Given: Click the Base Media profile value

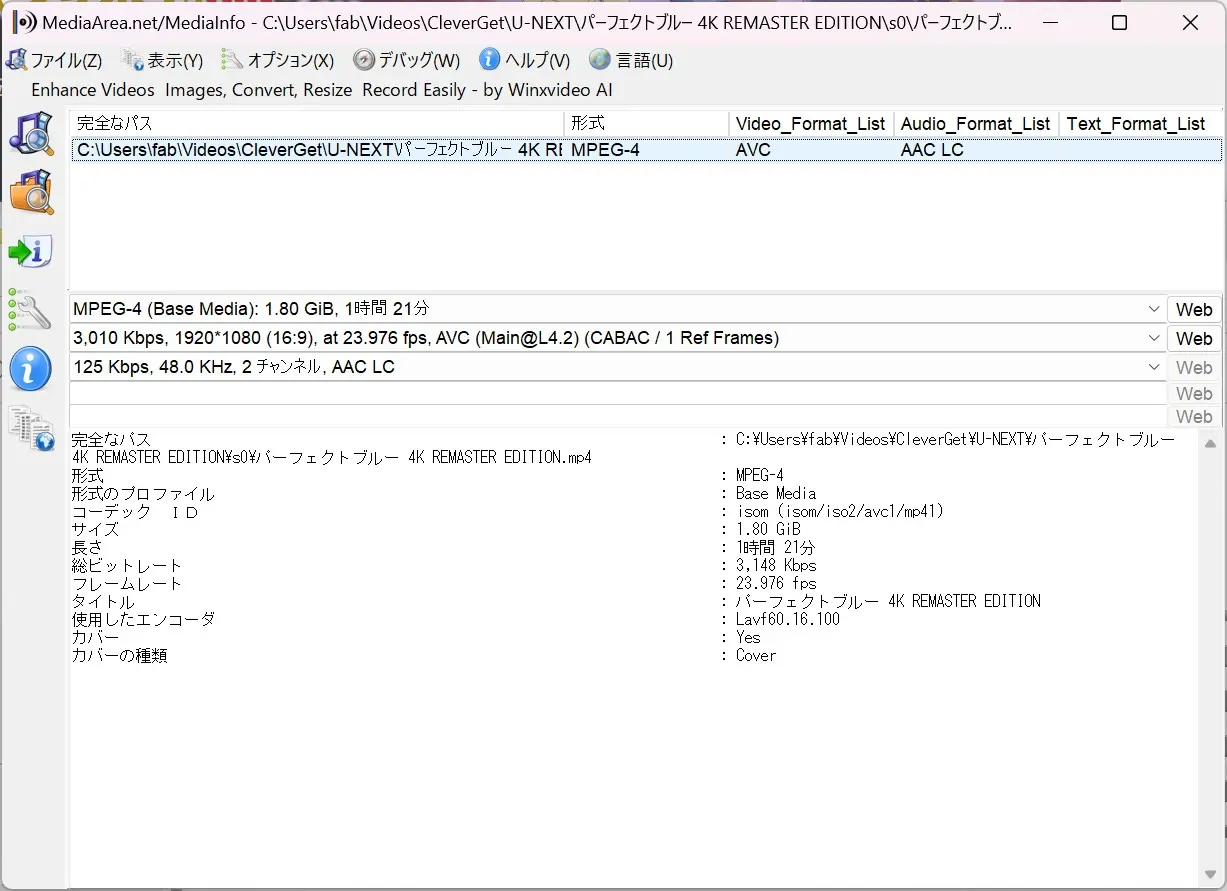Looking at the screenshot, I should [776, 493].
